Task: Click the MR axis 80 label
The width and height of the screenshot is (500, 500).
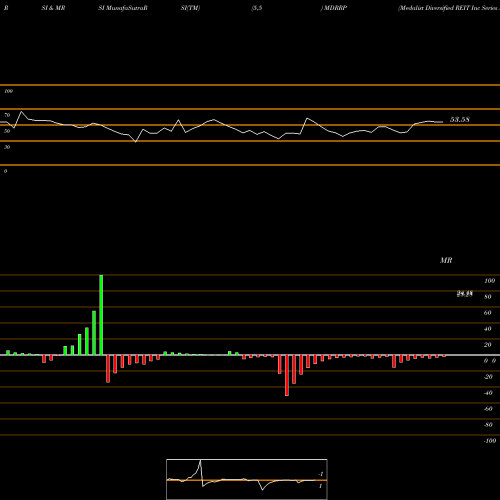Action: click(488, 297)
